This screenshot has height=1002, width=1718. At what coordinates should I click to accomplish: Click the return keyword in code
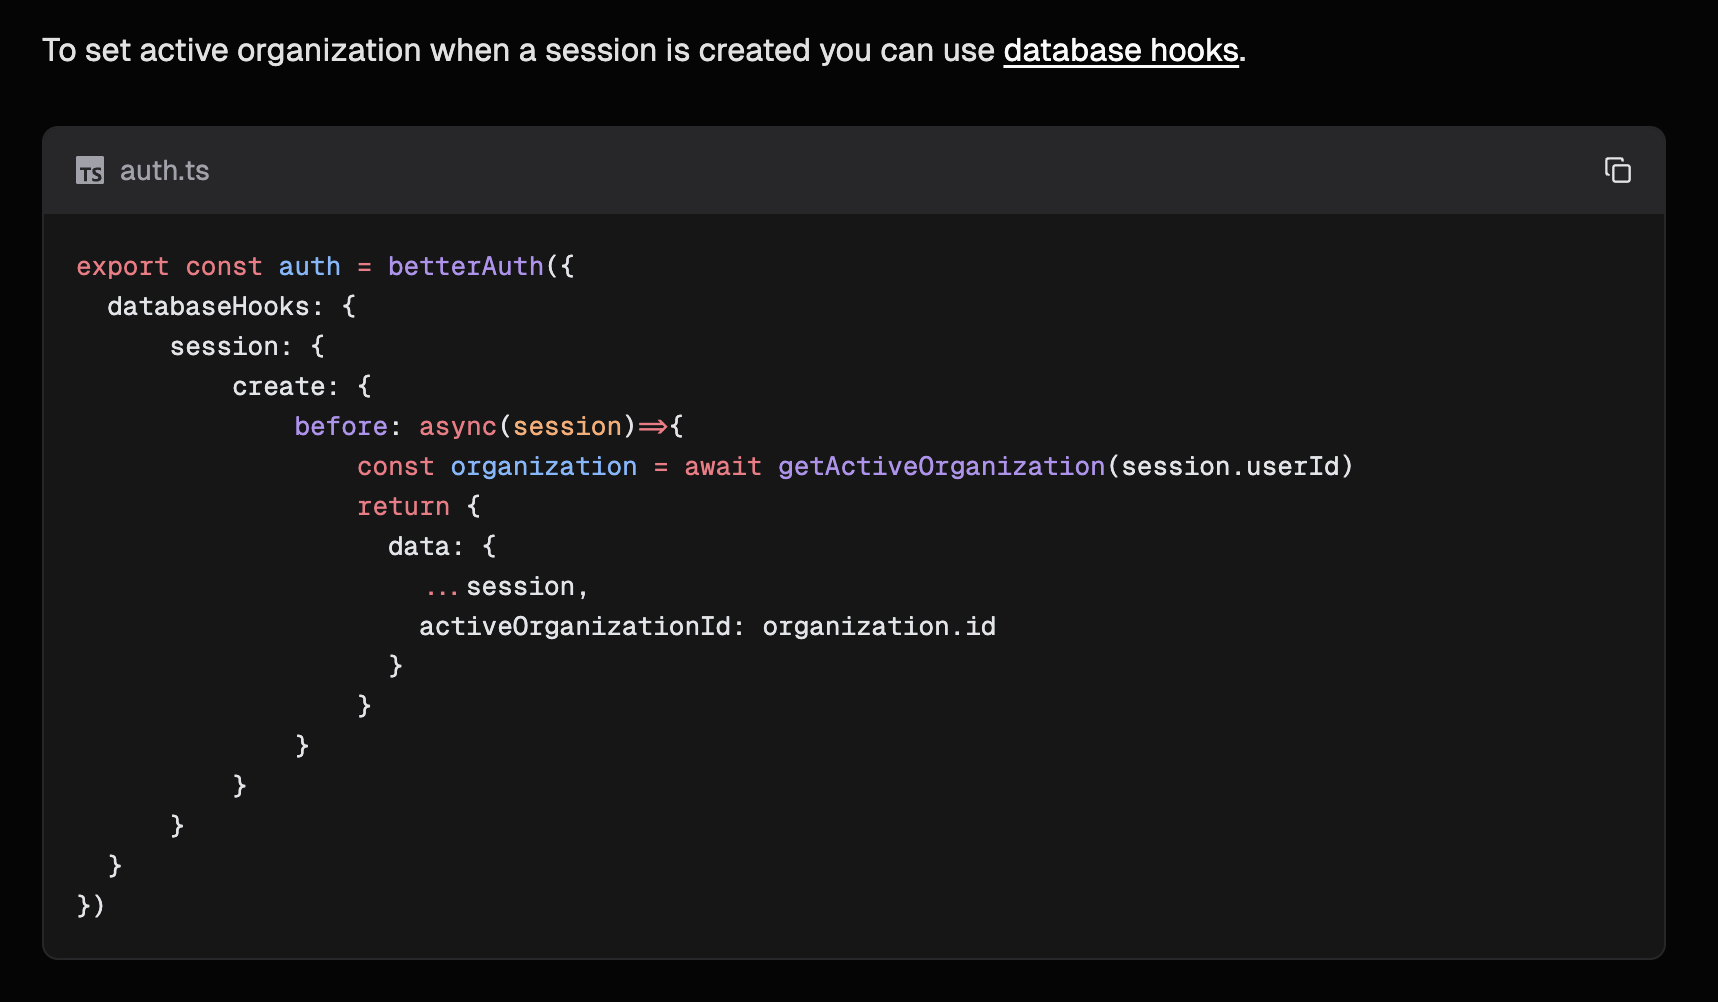(x=403, y=507)
